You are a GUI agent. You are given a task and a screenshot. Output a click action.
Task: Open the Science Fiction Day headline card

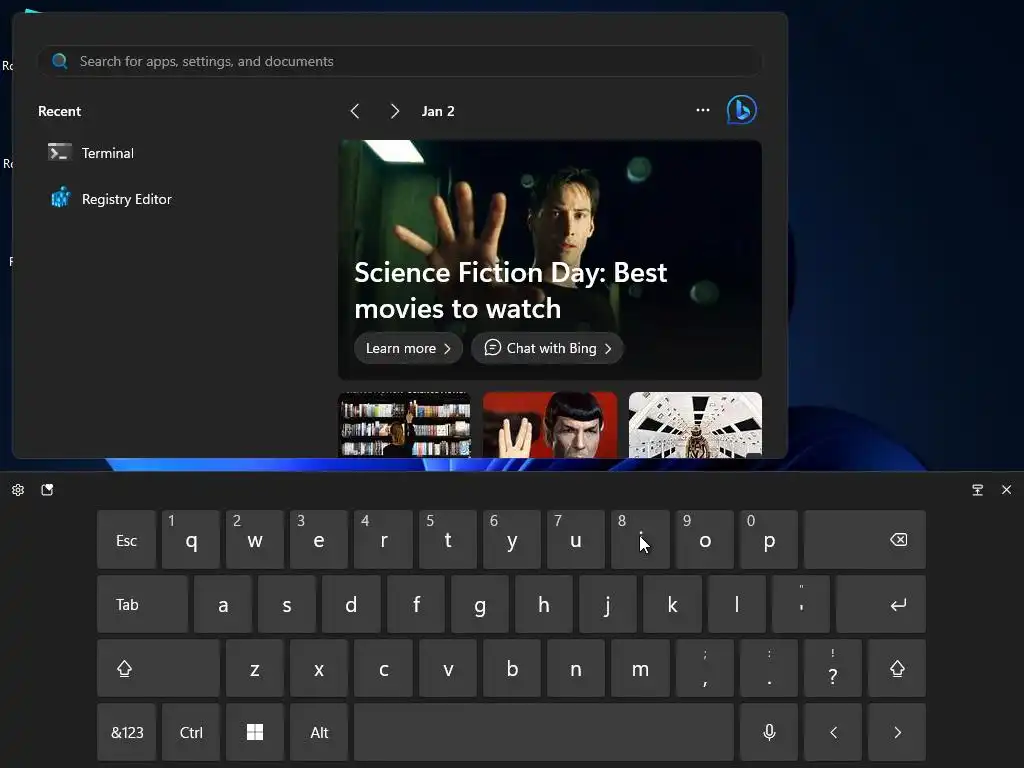point(550,259)
